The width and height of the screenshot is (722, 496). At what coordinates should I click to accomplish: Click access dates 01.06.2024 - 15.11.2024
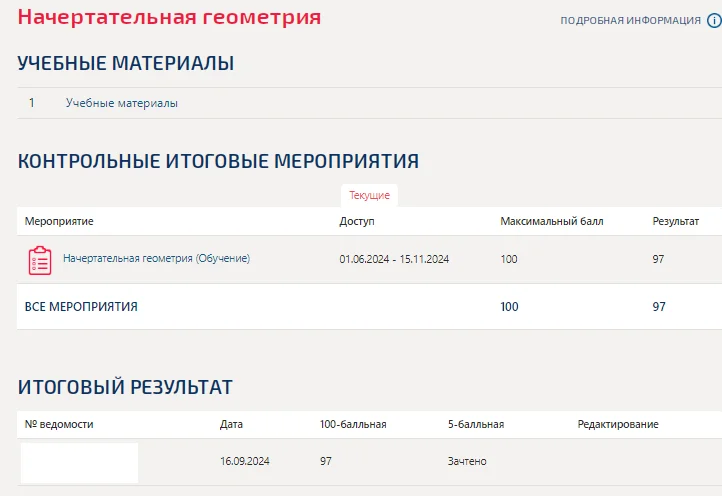point(394,259)
